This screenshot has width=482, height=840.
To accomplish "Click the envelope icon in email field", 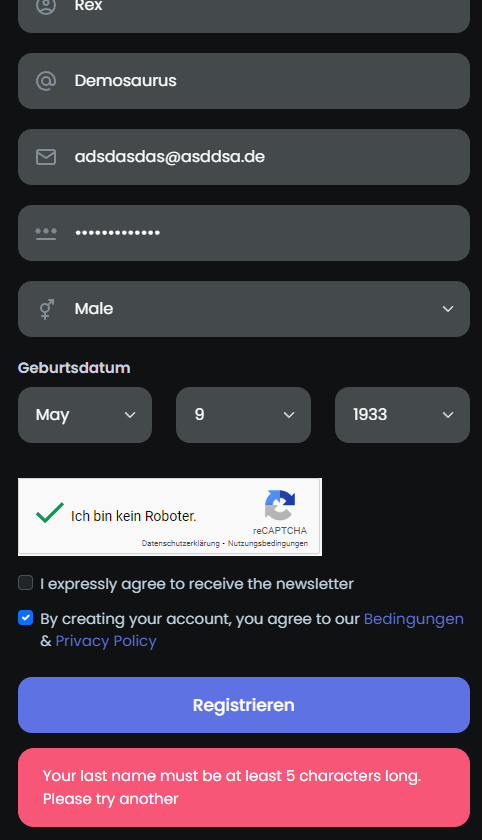I will (46, 157).
